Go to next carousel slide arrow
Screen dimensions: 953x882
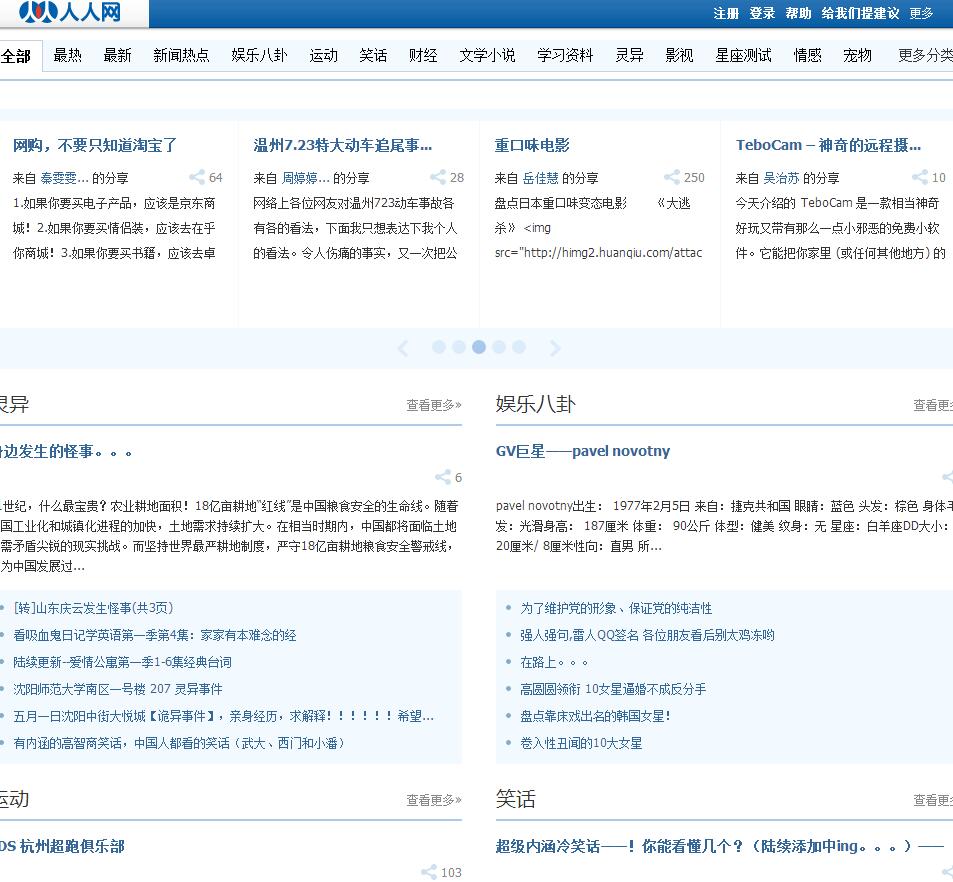tap(554, 348)
